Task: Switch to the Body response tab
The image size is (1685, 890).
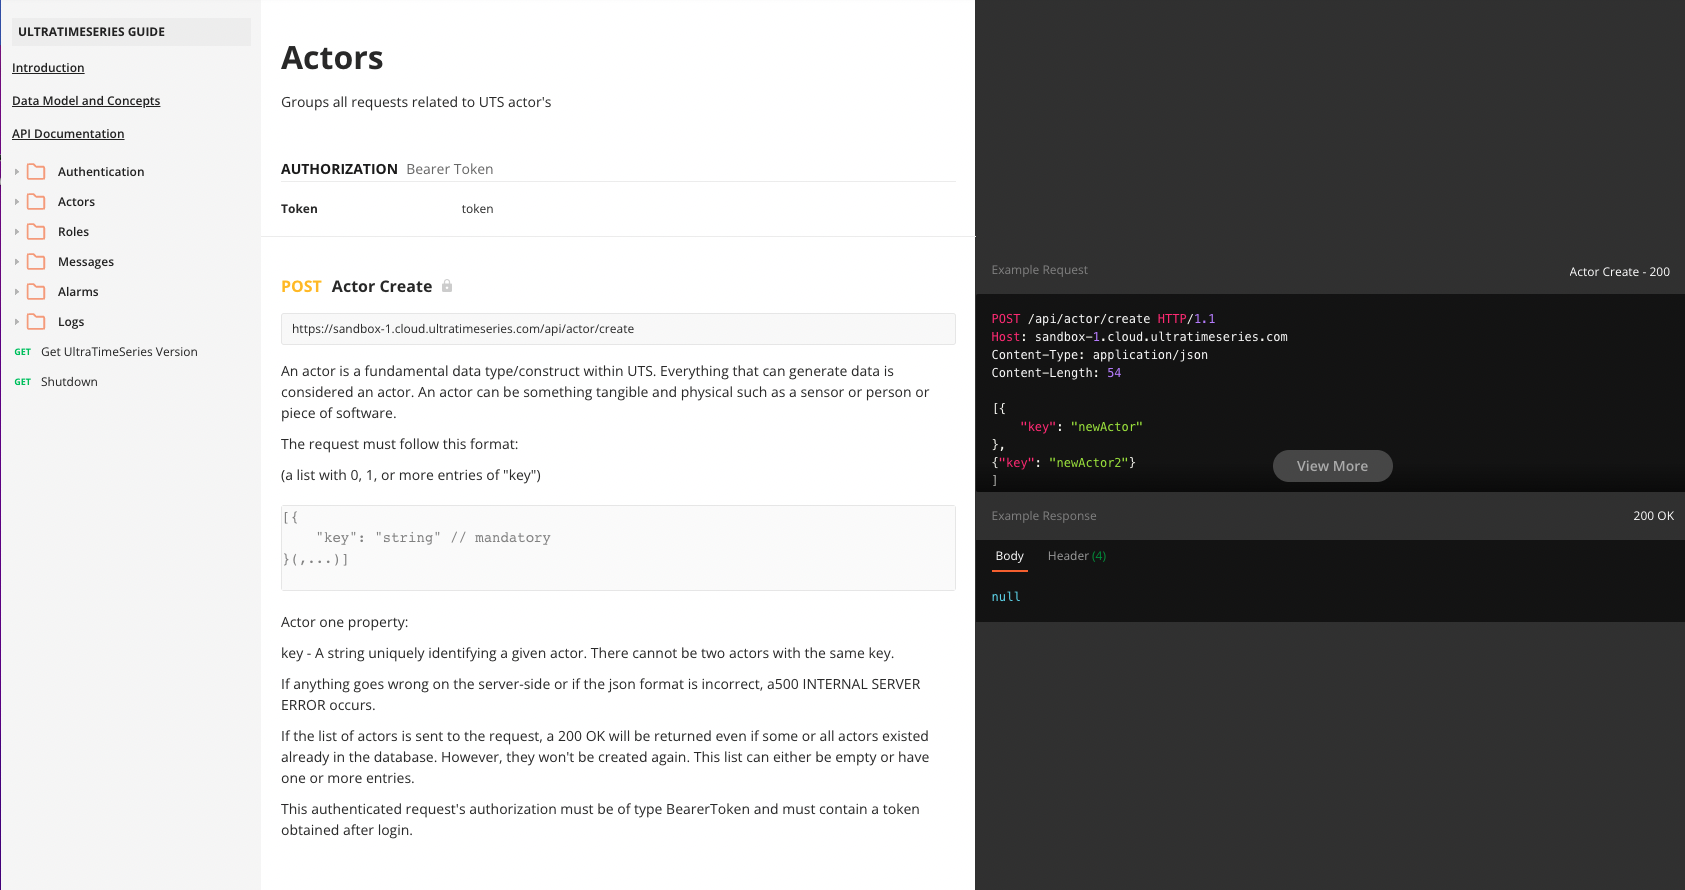Action: pyautogui.click(x=1009, y=556)
